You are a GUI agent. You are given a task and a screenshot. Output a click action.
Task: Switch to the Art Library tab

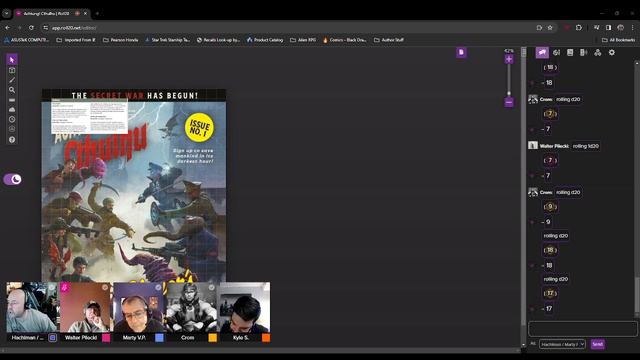[556, 53]
